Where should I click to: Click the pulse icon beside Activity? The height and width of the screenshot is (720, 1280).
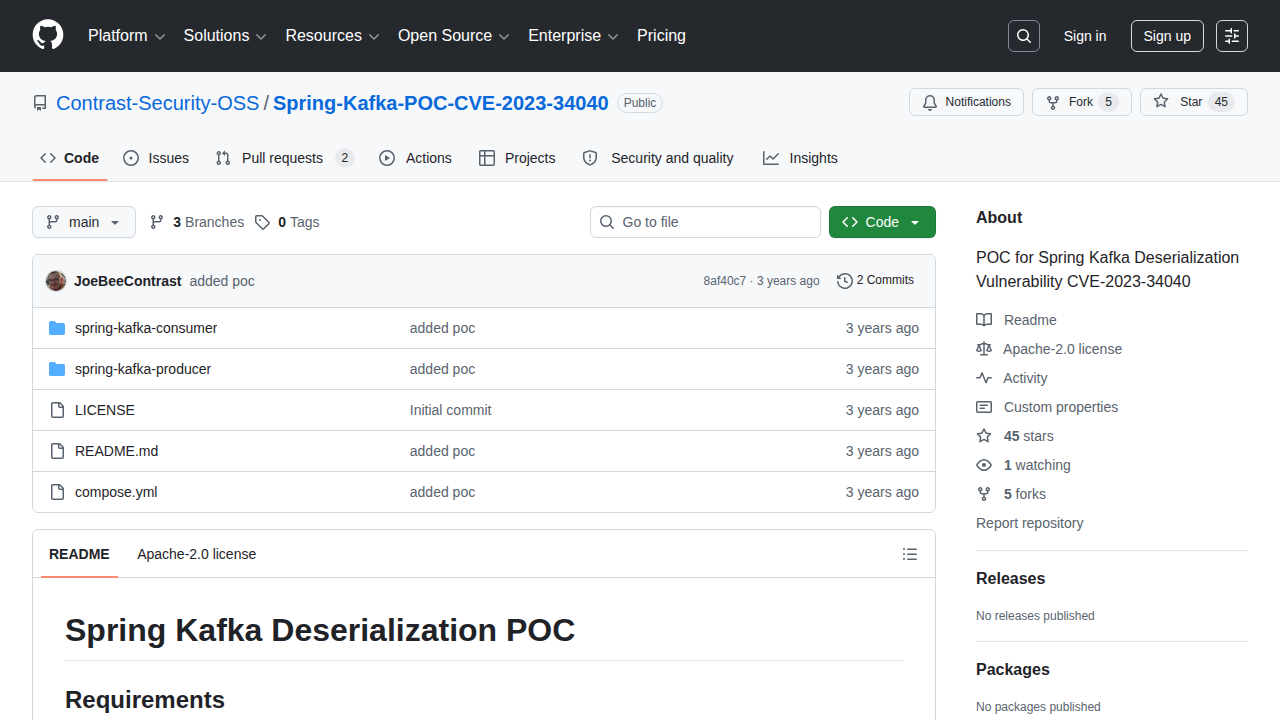(984, 378)
